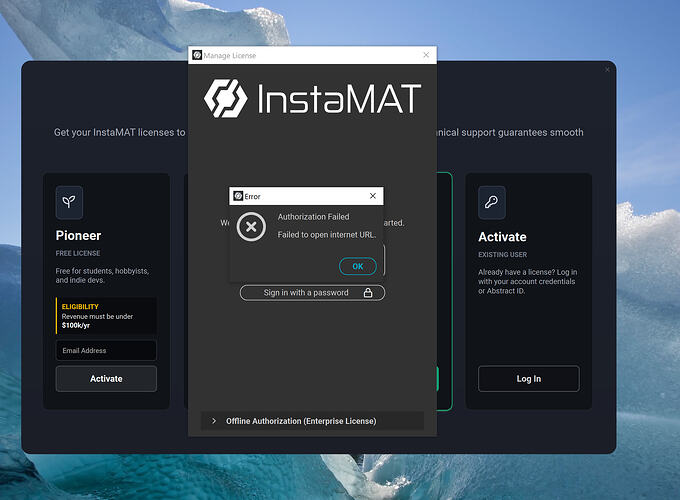Click the EXISTING USER label
Screen dimensions: 680x500
click(503, 255)
